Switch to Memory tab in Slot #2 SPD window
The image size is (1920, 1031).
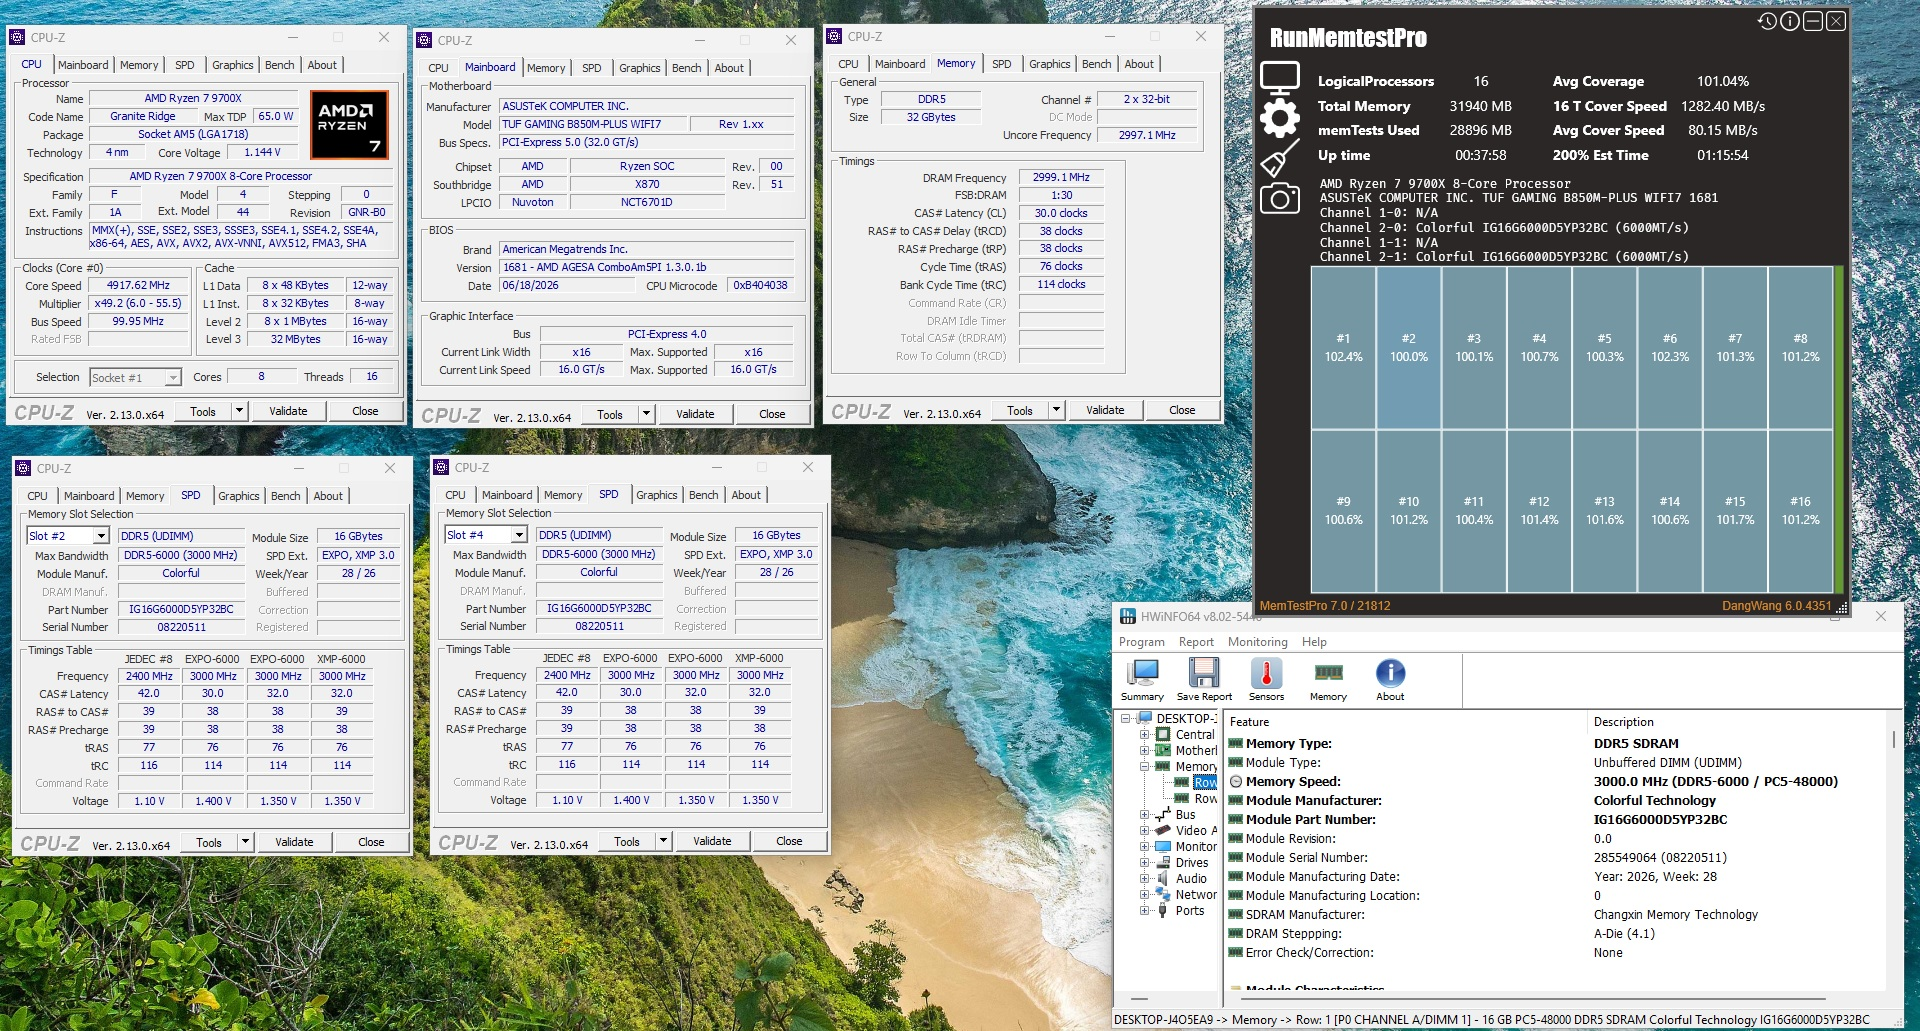[145, 496]
